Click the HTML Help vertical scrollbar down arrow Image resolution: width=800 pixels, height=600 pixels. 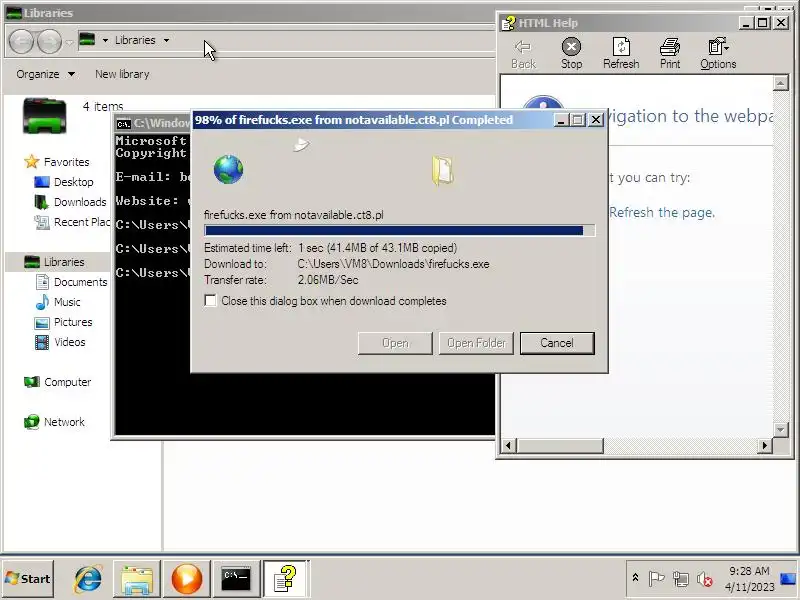[781, 430]
